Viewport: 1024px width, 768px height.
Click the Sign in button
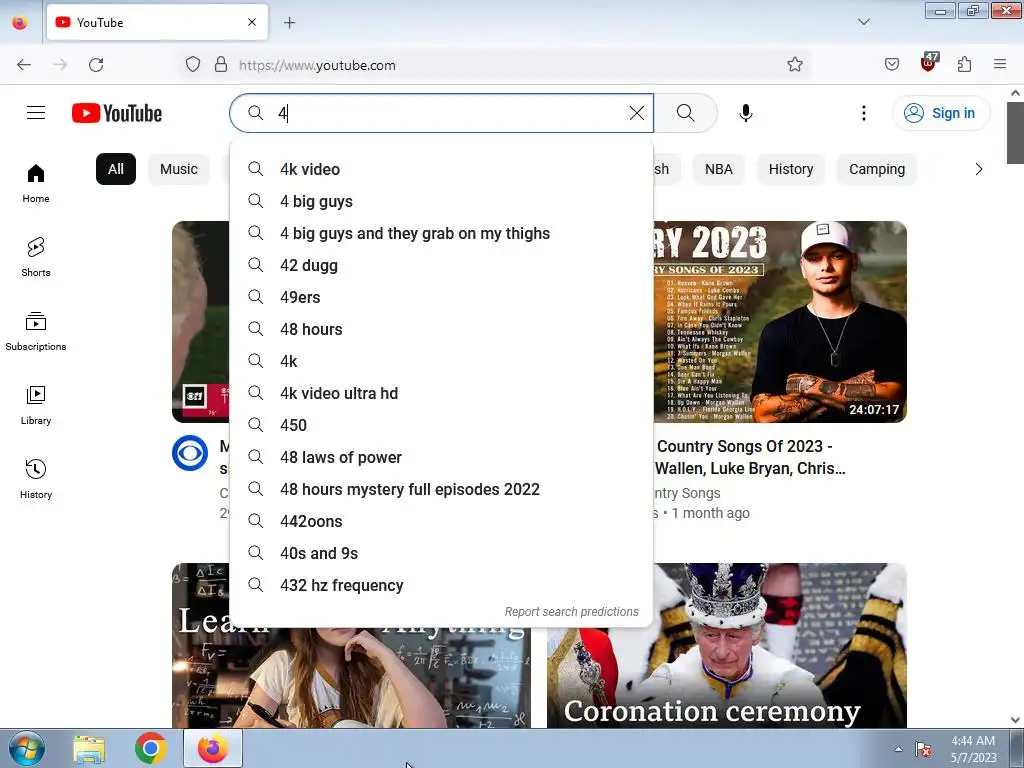940,113
